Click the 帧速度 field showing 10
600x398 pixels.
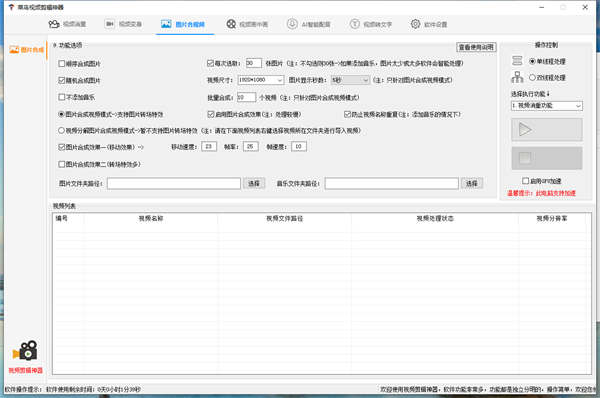pos(299,147)
